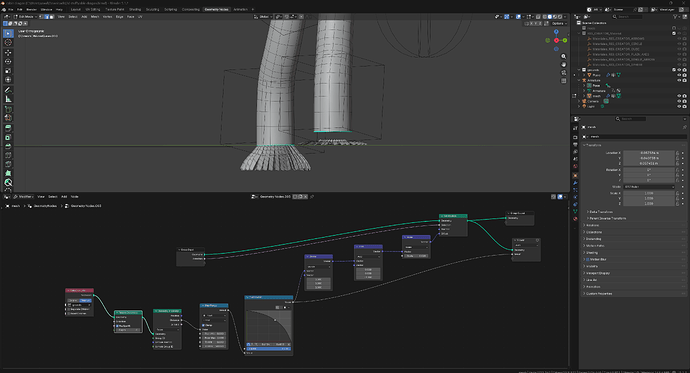Expand the Camera tree item

(x=580, y=101)
